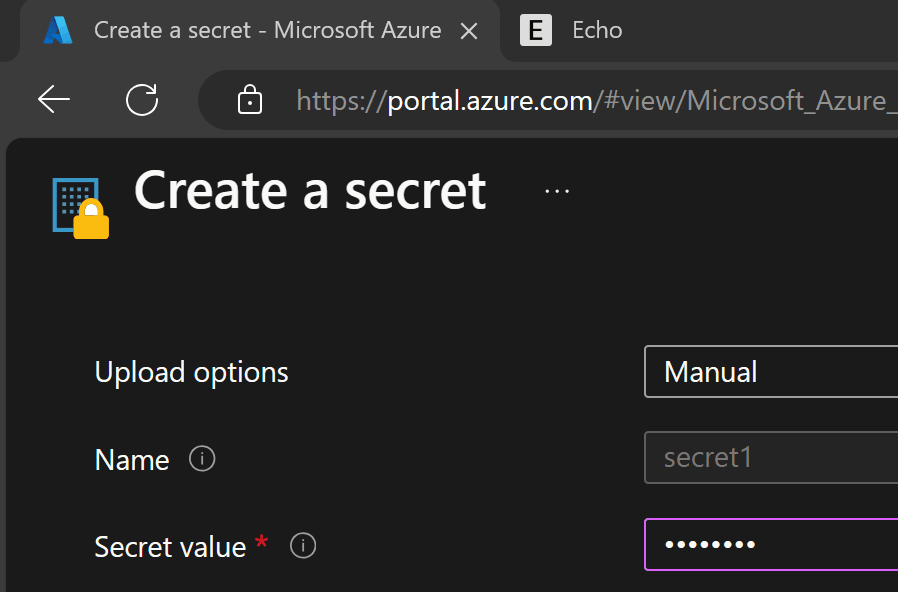Go back using the browser back arrow

pos(54,100)
